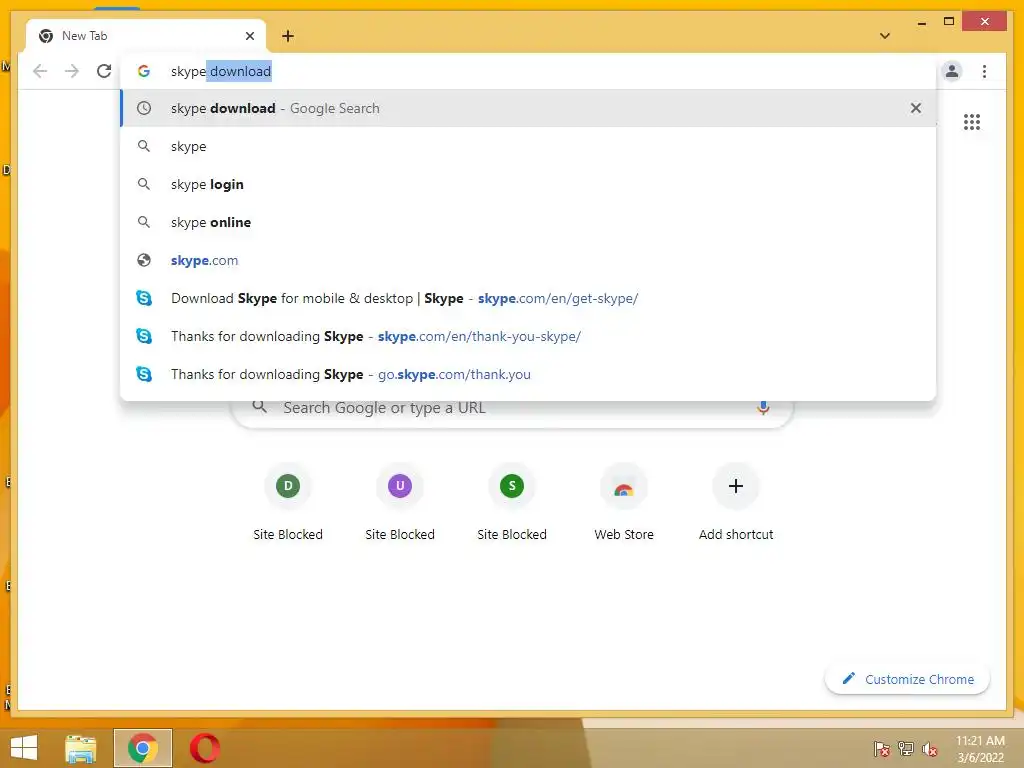1024x768 pixels.
Task: Close the New Tab tab
Action: (x=249, y=36)
